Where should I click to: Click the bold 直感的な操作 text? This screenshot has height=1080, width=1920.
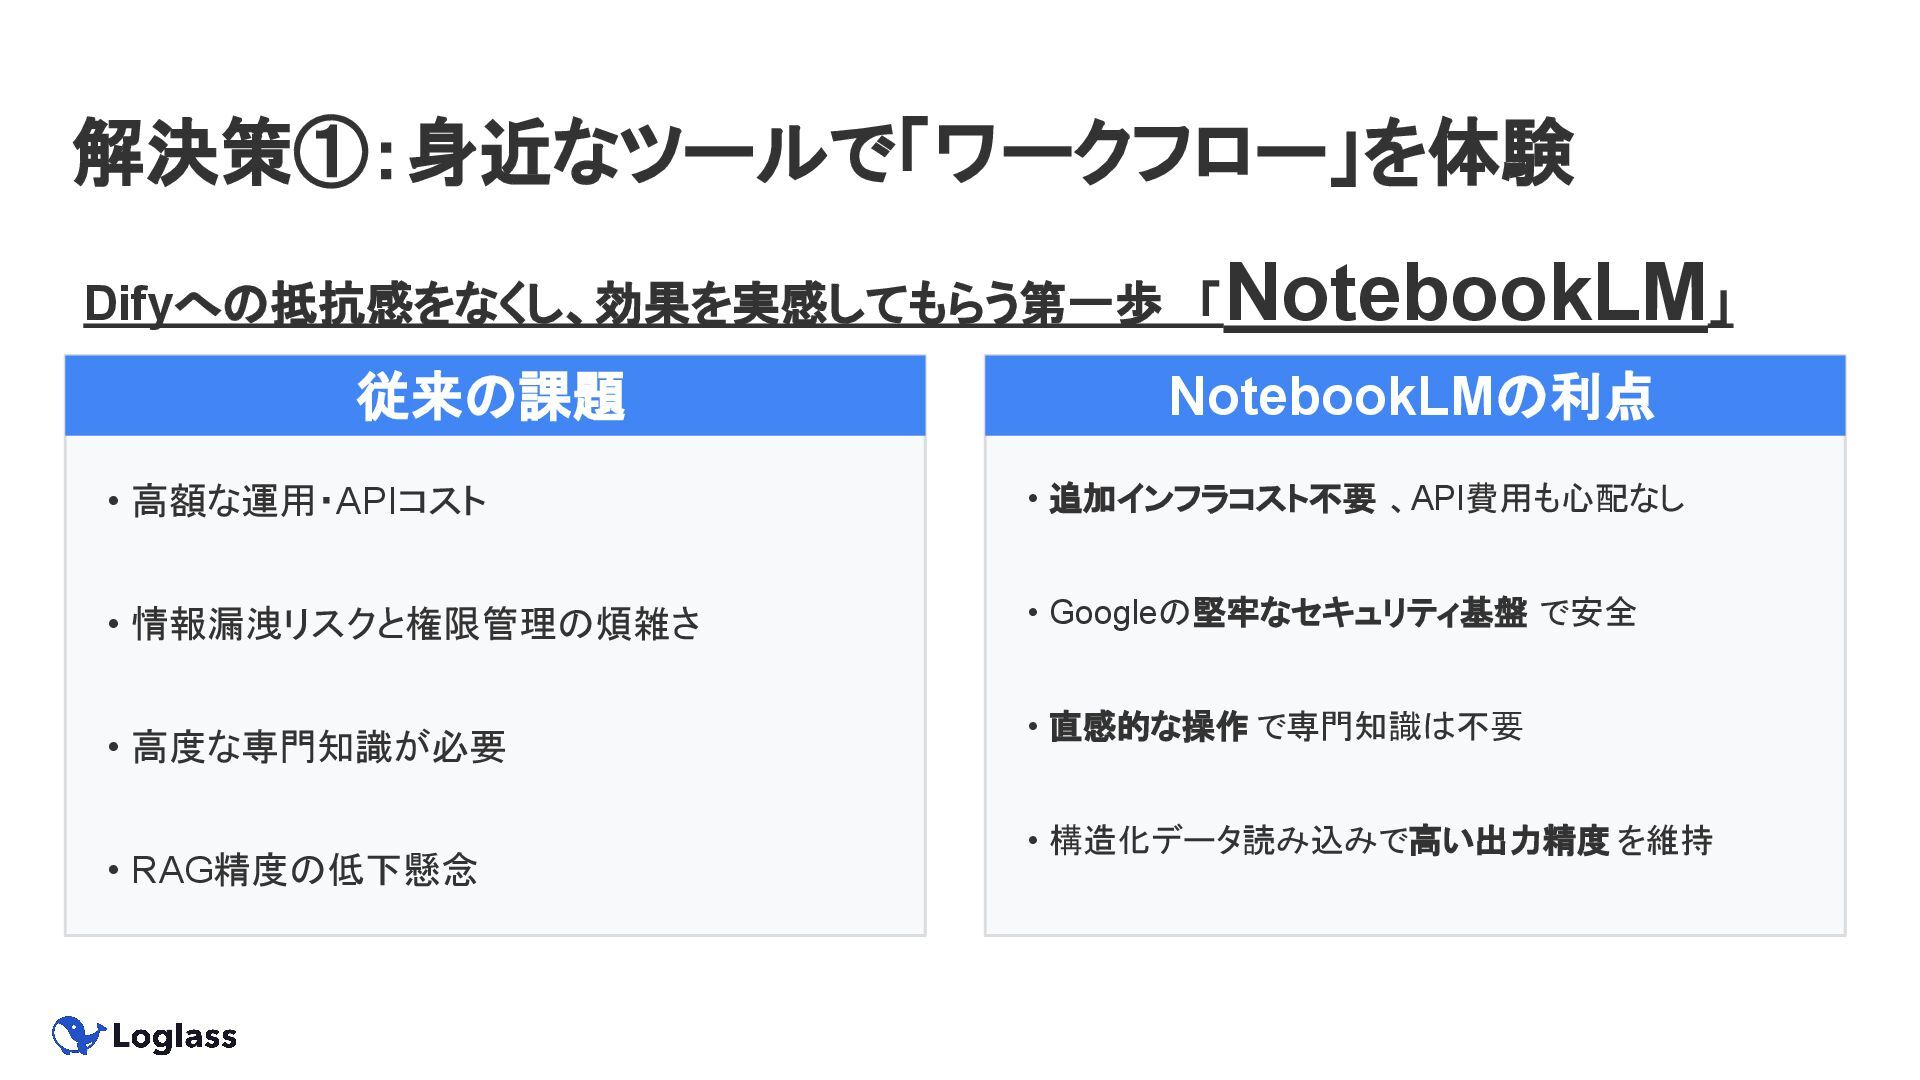point(1148,726)
